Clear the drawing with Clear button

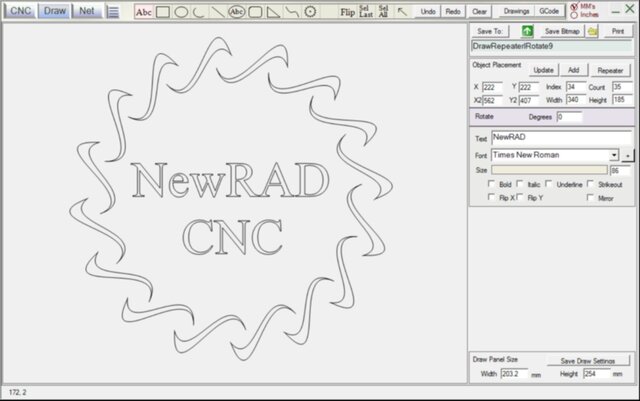click(x=479, y=12)
